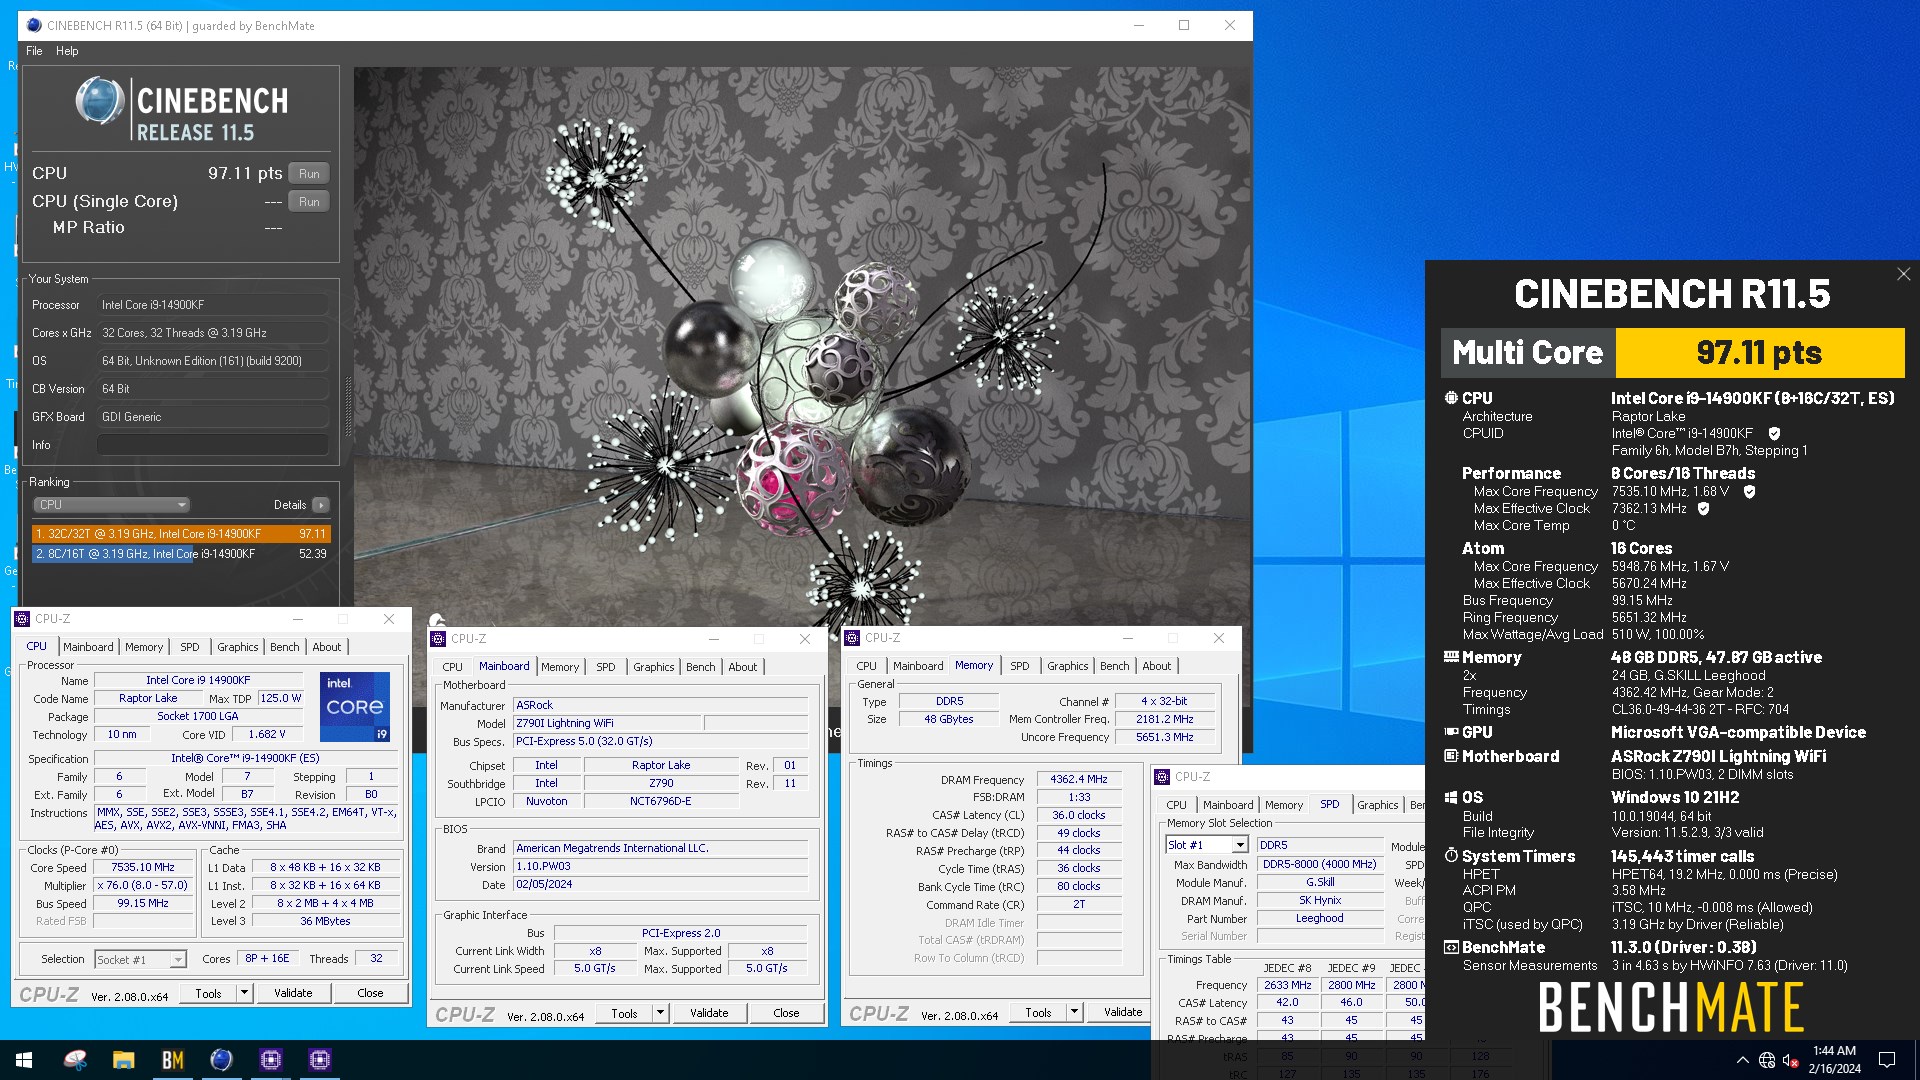Open the Cinebench File menu
The height and width of the screenshot is (1080, 1920).
tap(34, 51)
